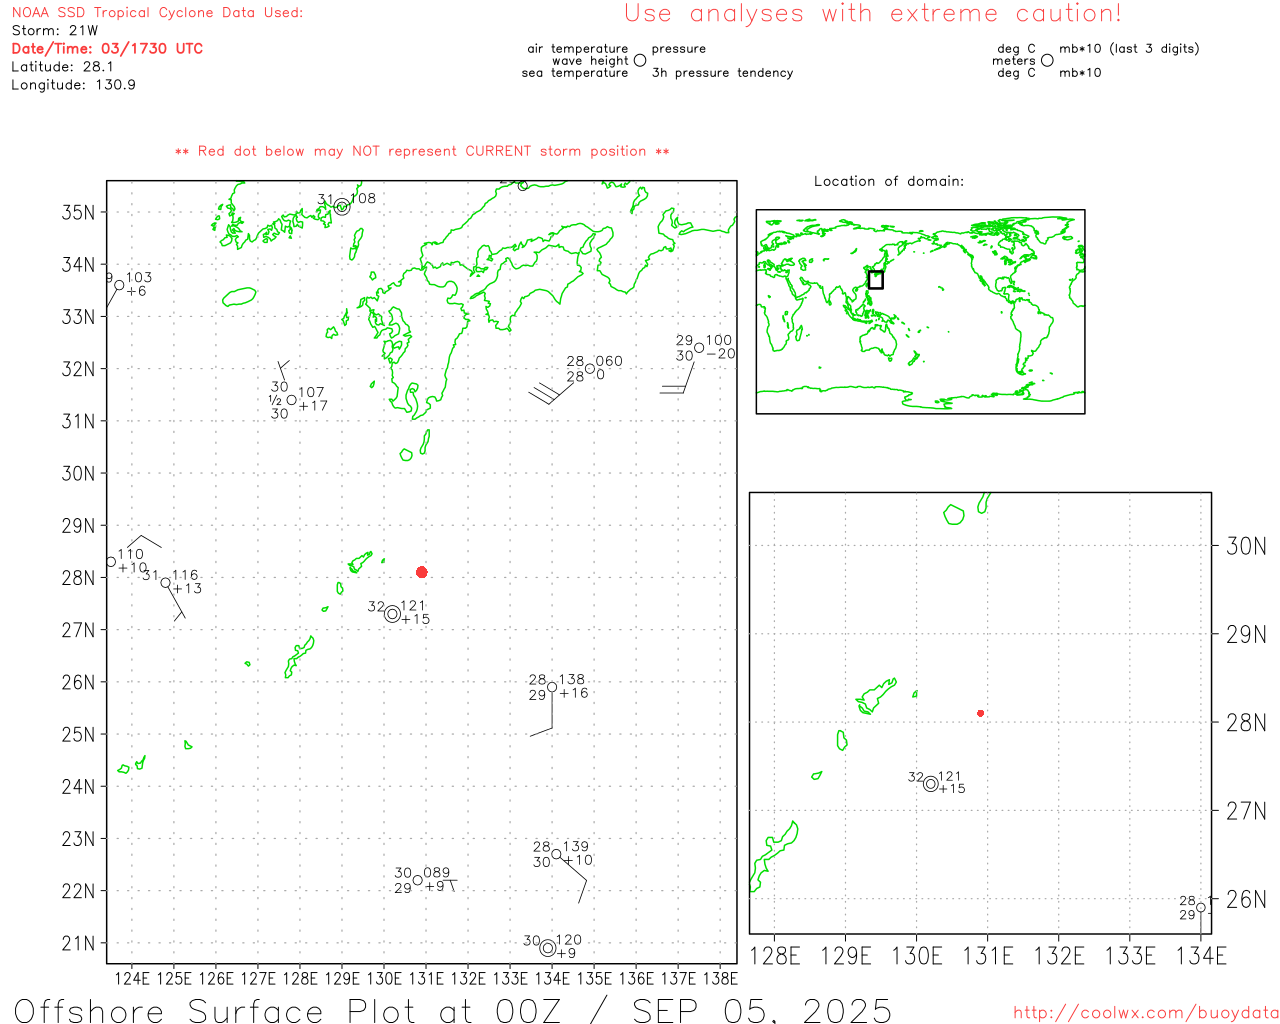This screenshot has width=1280, height=1024.
Task: Click the station circle labeled 100 -20
Action: [x=699, y=348]
